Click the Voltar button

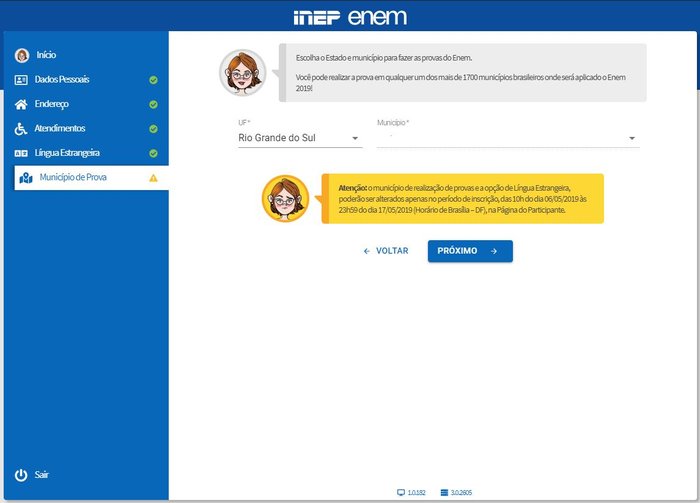click(386, 251)
